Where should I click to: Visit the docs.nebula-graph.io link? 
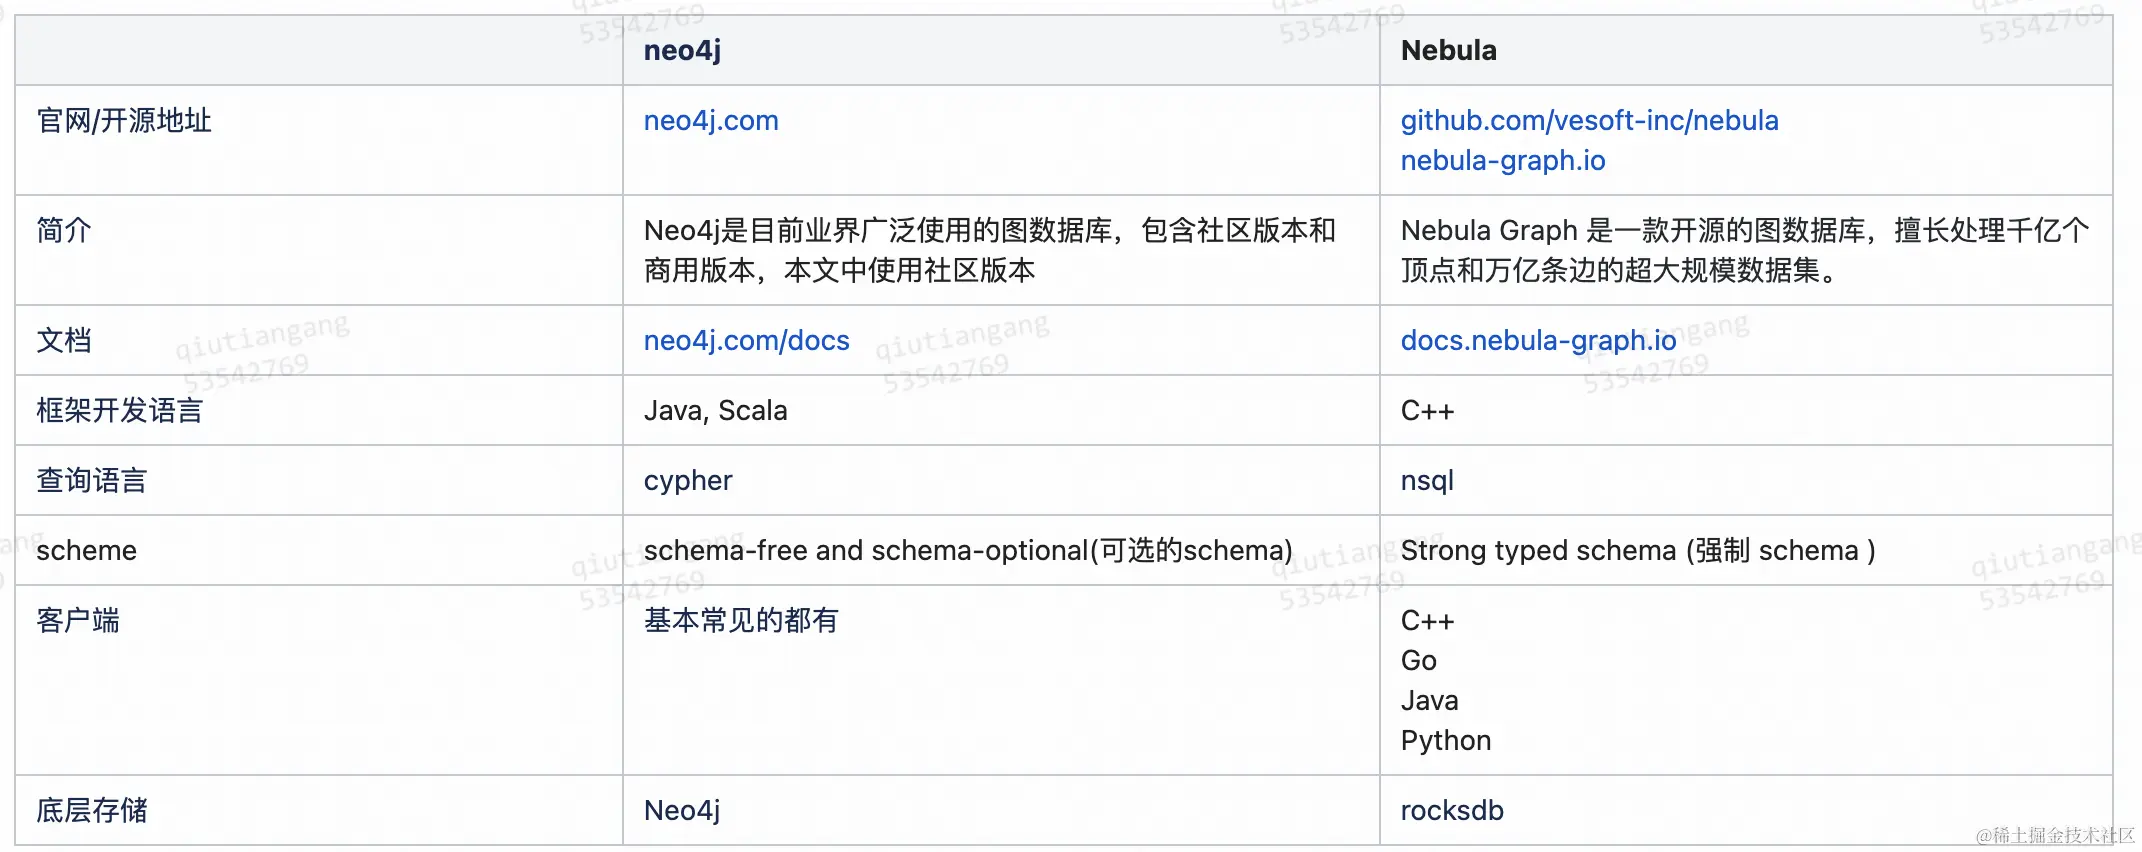point(1538,341)
